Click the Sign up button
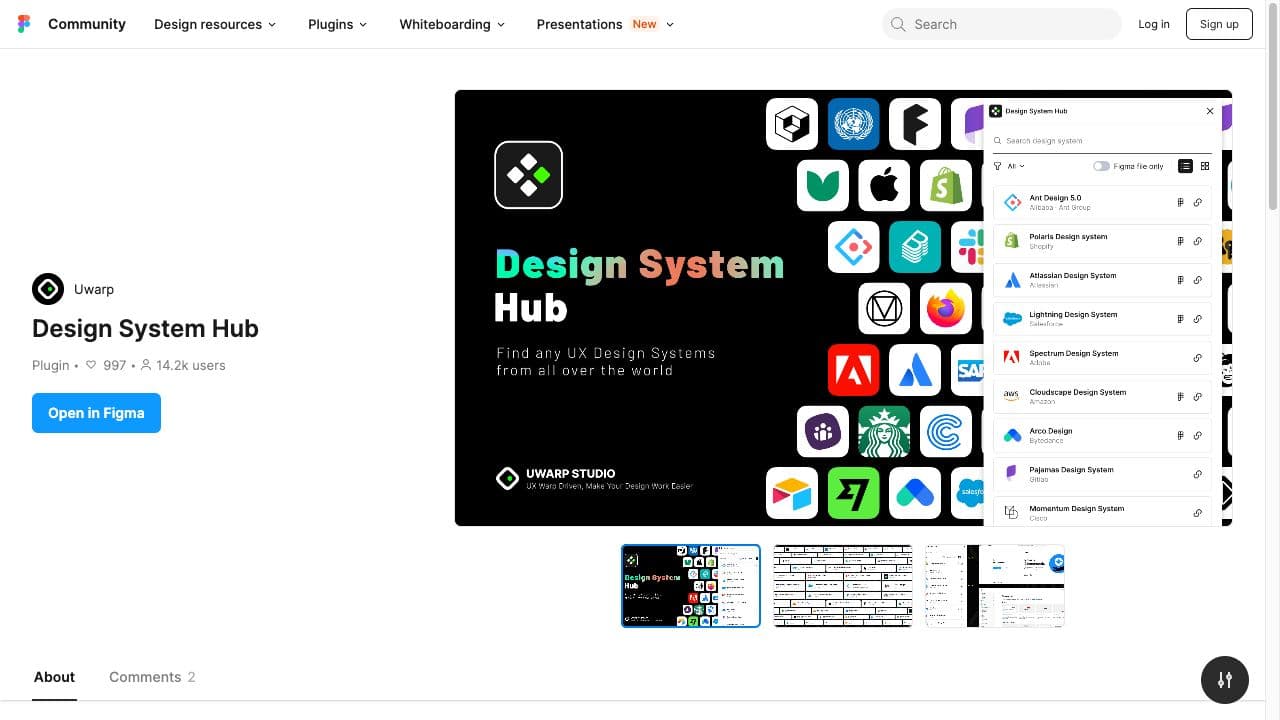The width and height of the screenshot is (1280, 720). pyautogui.click(x=1219, y=24)
